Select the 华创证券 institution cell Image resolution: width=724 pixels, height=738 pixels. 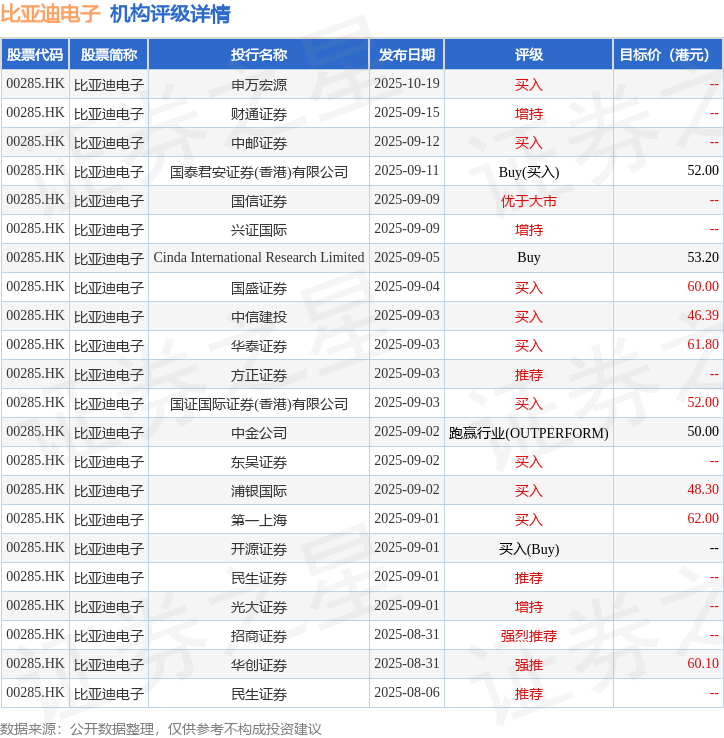[258, 665]
